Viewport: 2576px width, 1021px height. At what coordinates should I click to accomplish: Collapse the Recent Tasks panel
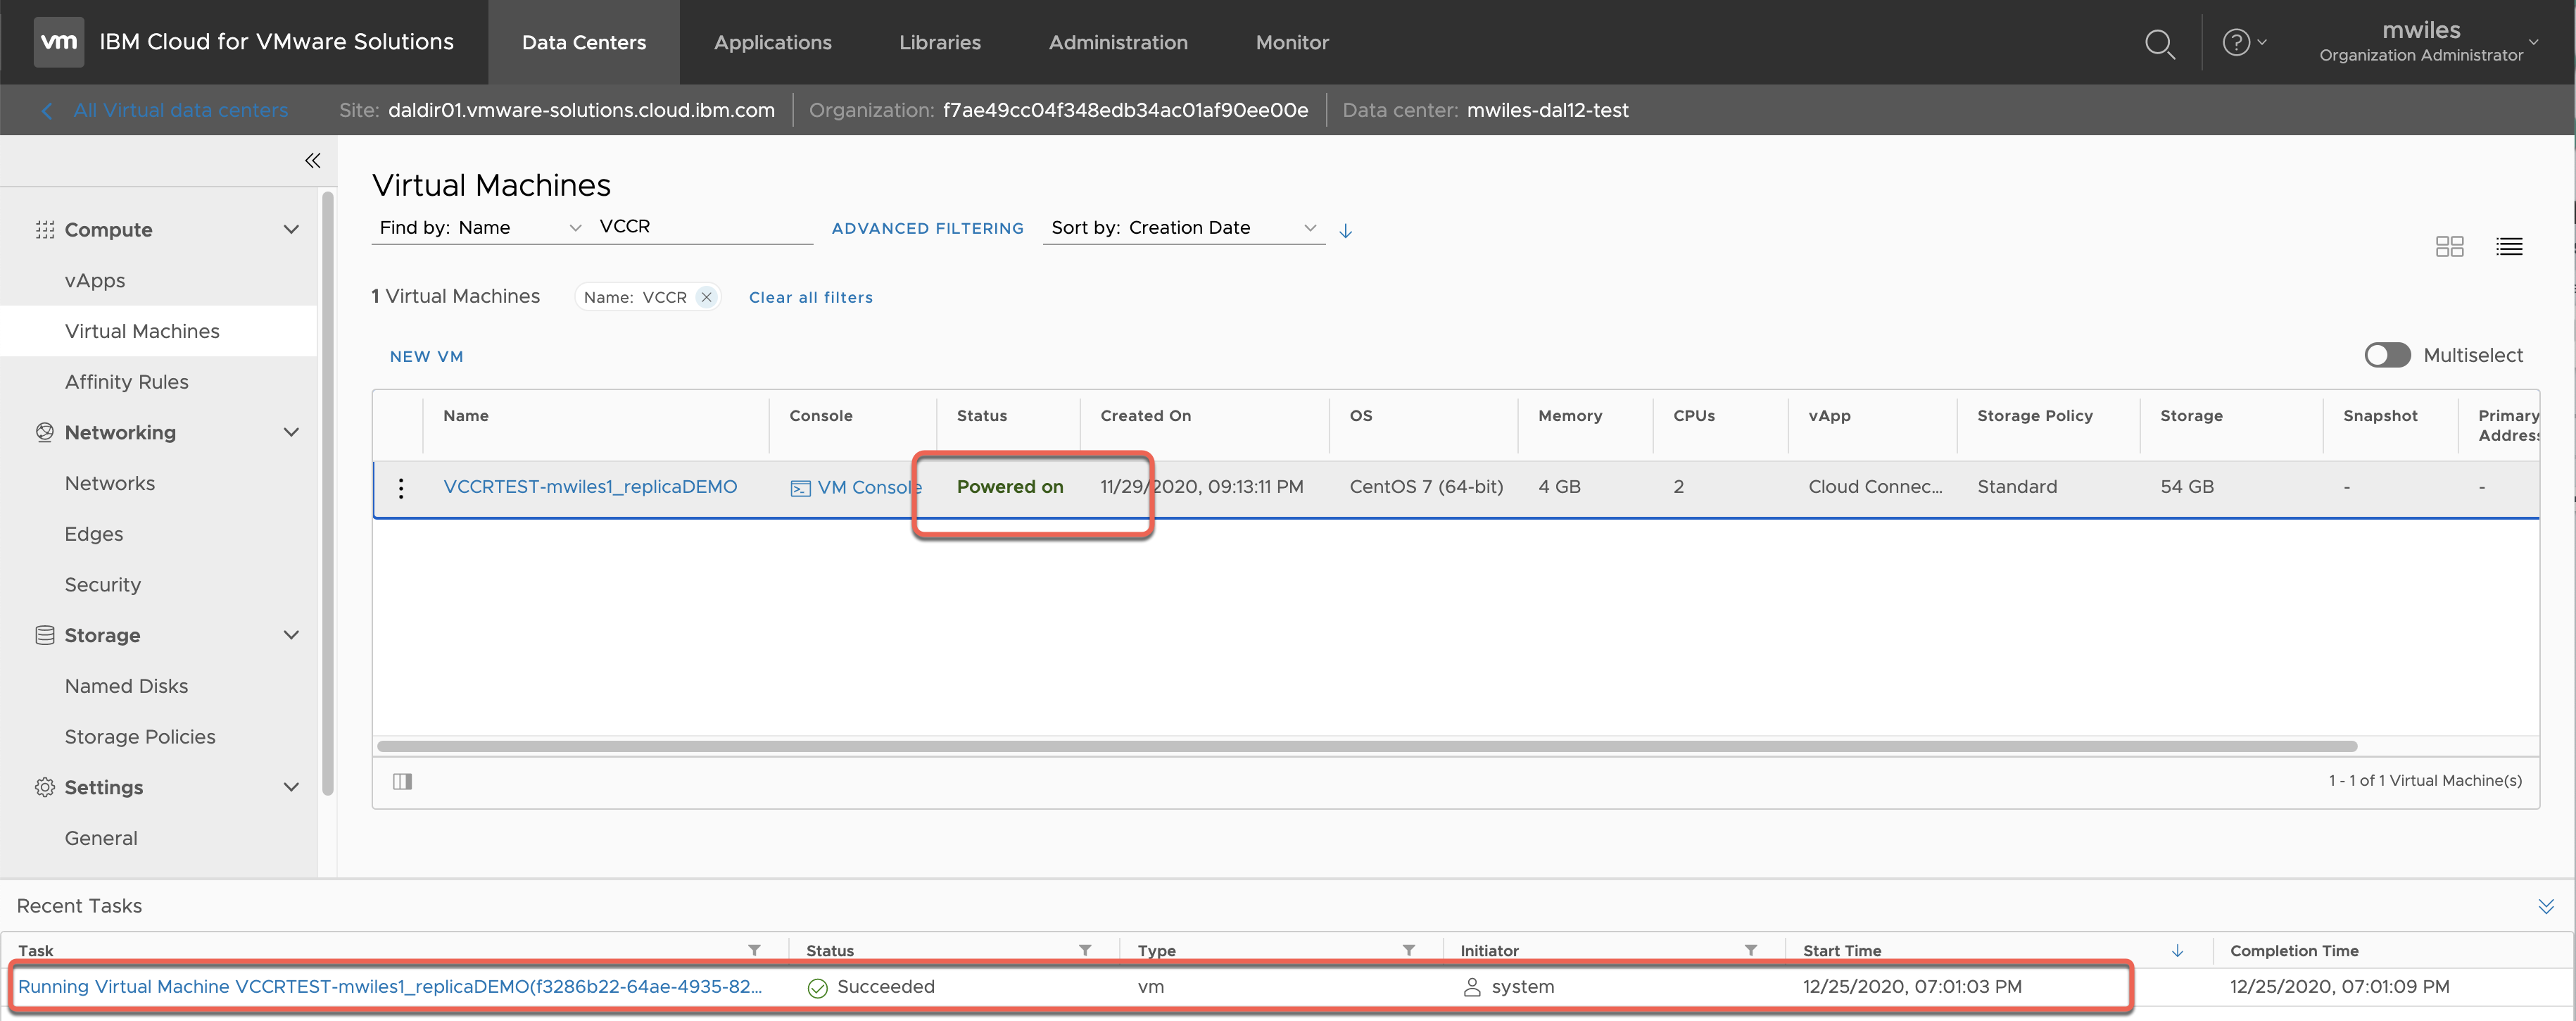[x=2545, y=906]
